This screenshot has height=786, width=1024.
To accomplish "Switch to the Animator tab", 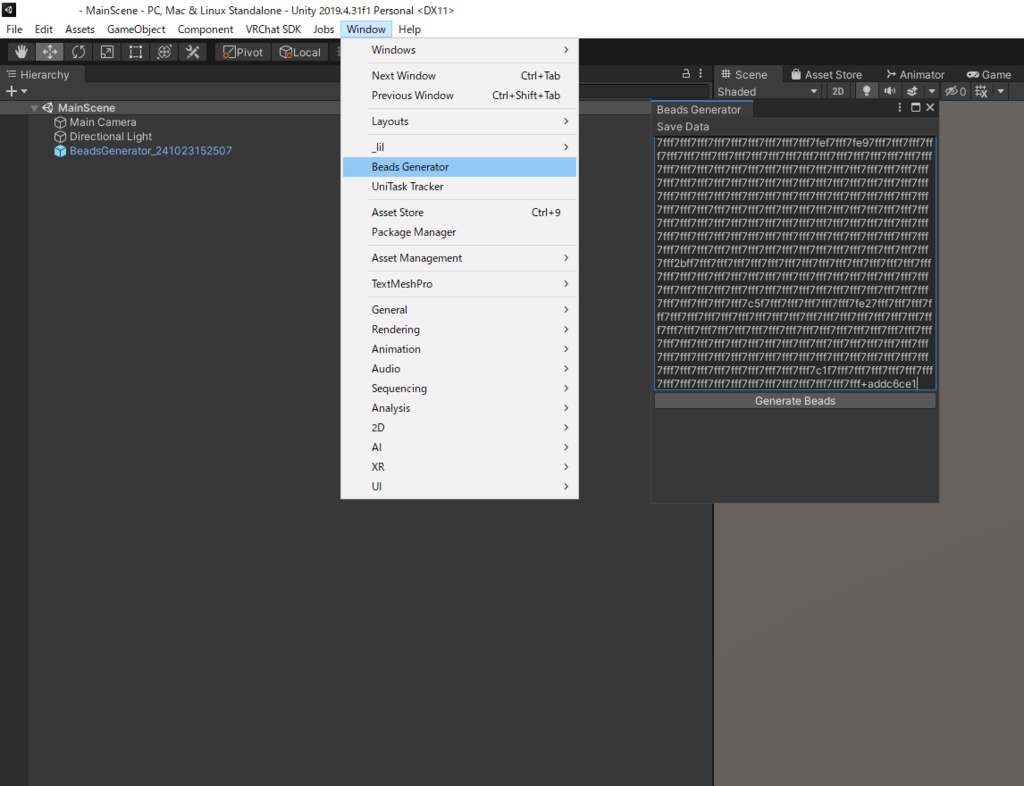I will [x=916, y=74].
